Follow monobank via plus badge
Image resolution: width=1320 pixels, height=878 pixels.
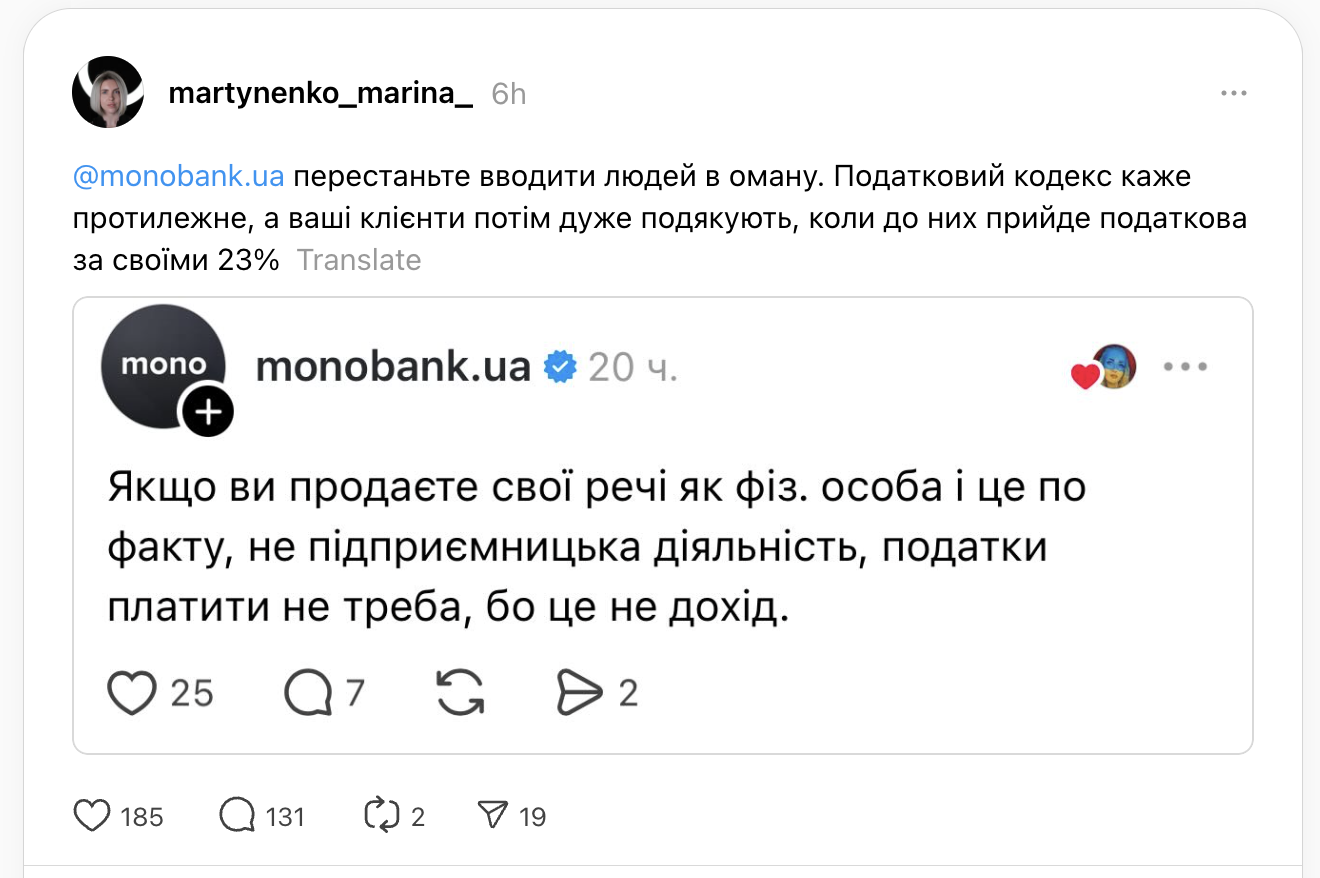pos(207,410)
